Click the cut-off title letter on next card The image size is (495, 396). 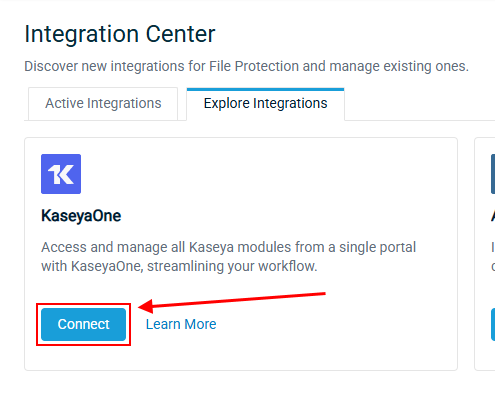[x=493, y=216]
